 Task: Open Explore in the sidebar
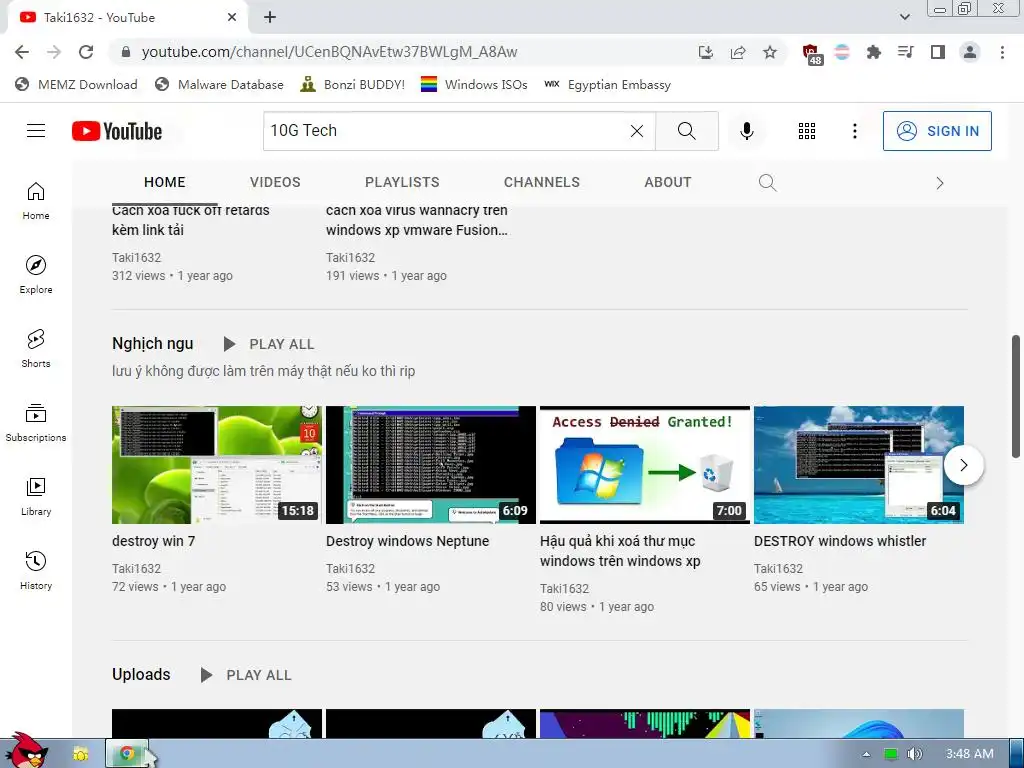pos(36,274)
